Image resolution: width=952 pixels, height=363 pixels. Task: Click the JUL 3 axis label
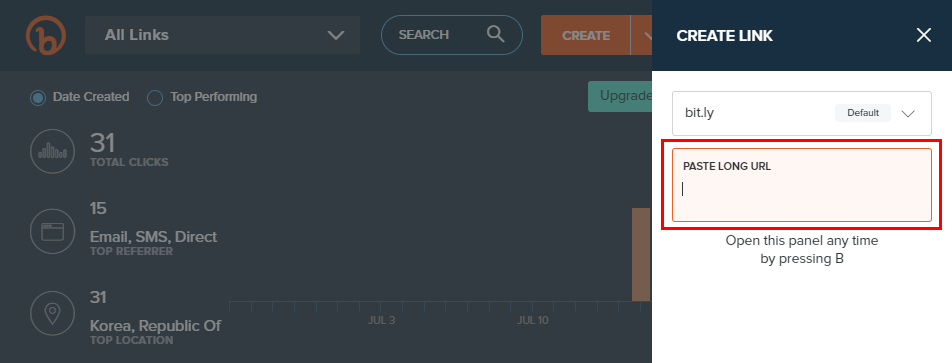tap(381, 320)
